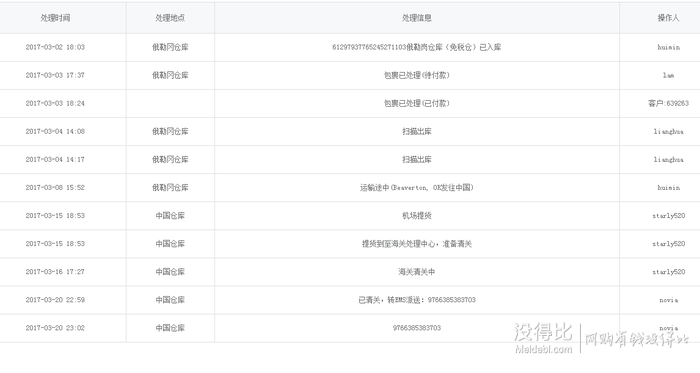Click the 处理信息 column header

pyautogui.click(x=417, y=18)
